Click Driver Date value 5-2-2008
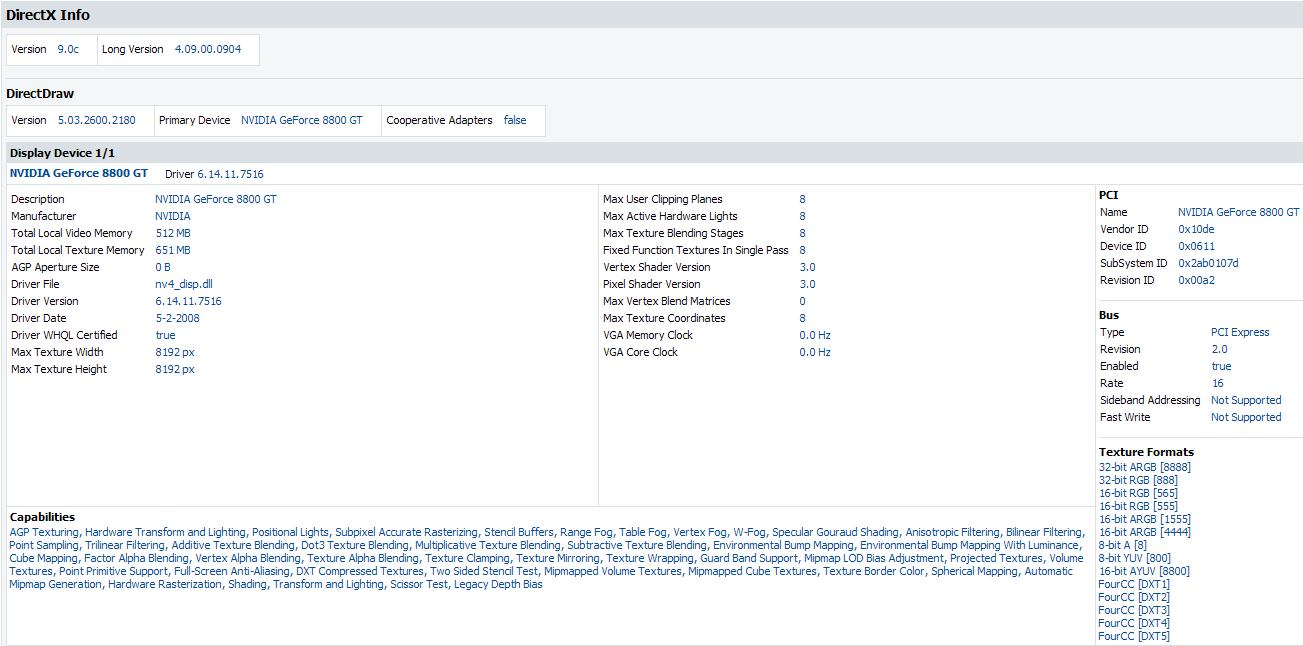This screenshot has height=646, width=1303. click(x=177, y=318)
